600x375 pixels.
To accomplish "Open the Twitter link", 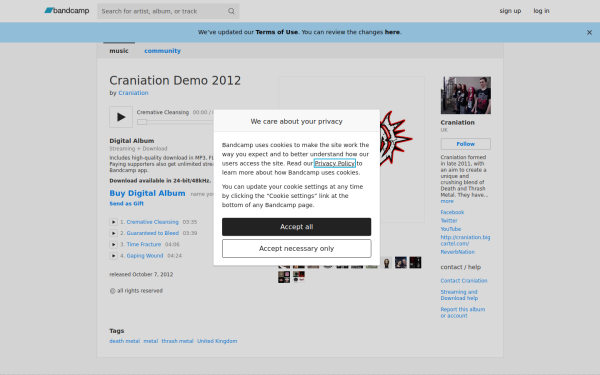I will coord(449,220).
